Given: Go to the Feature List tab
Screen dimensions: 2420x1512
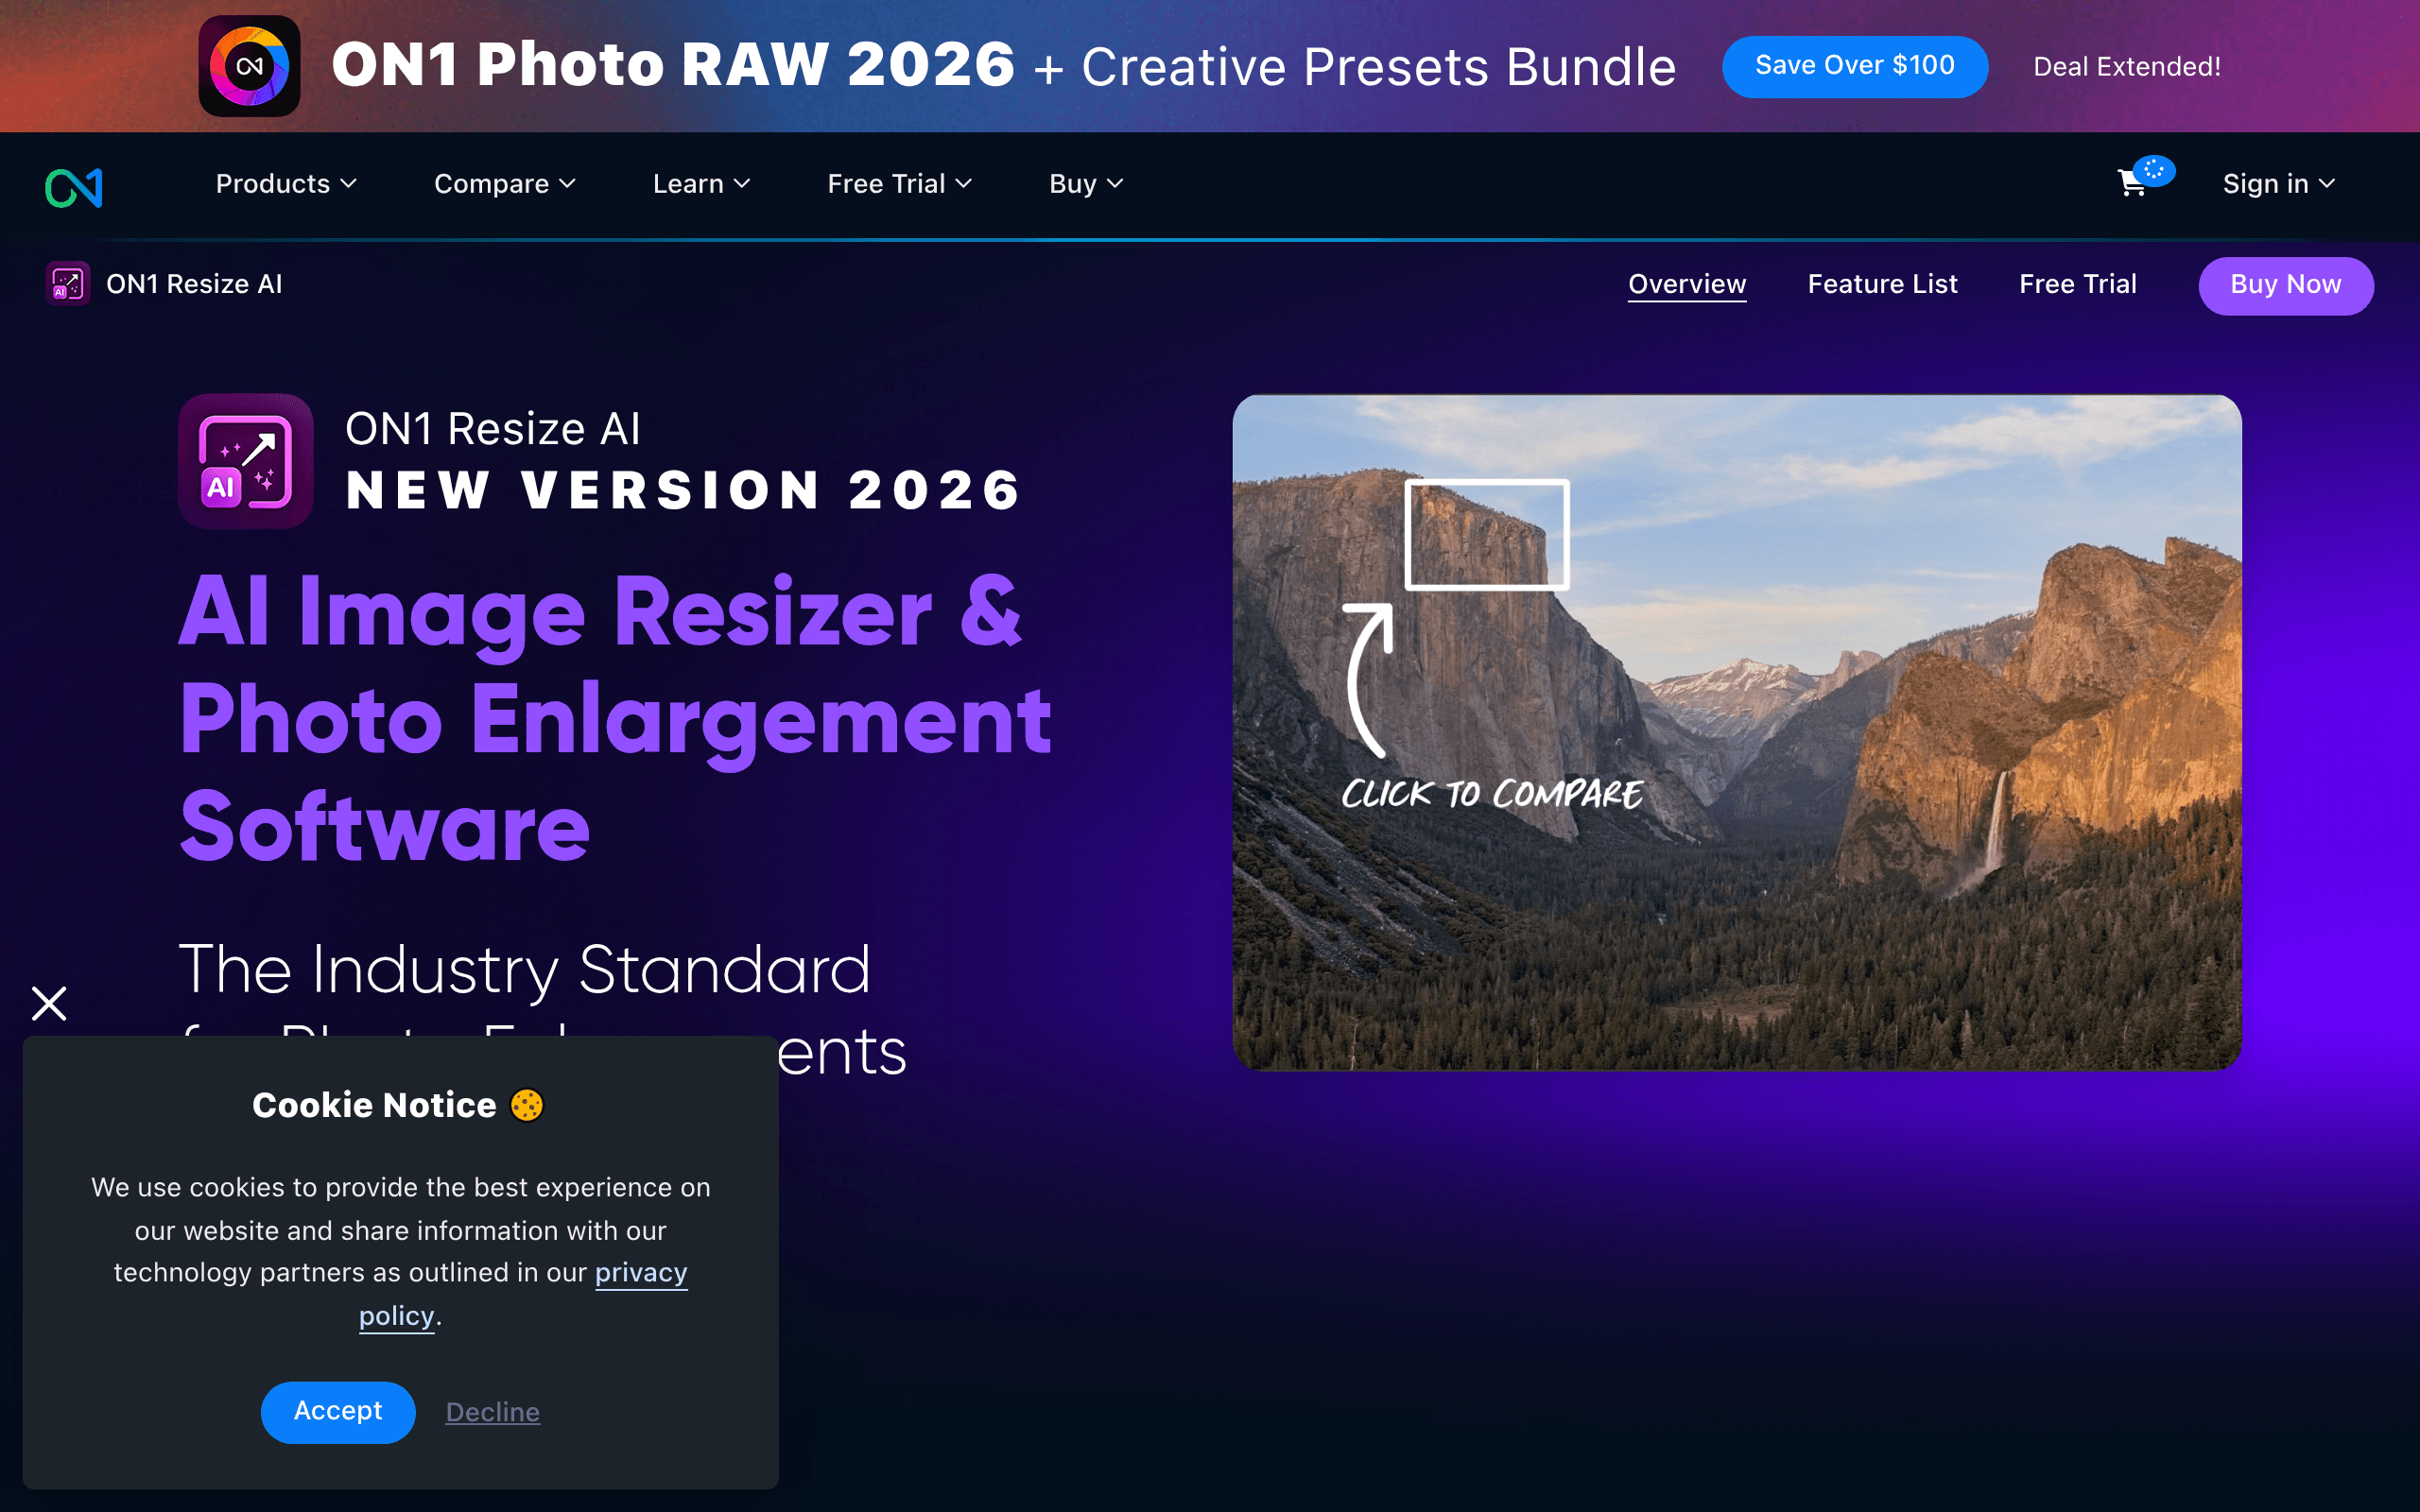Looking at the screenshot, I should pos(1882,284).
